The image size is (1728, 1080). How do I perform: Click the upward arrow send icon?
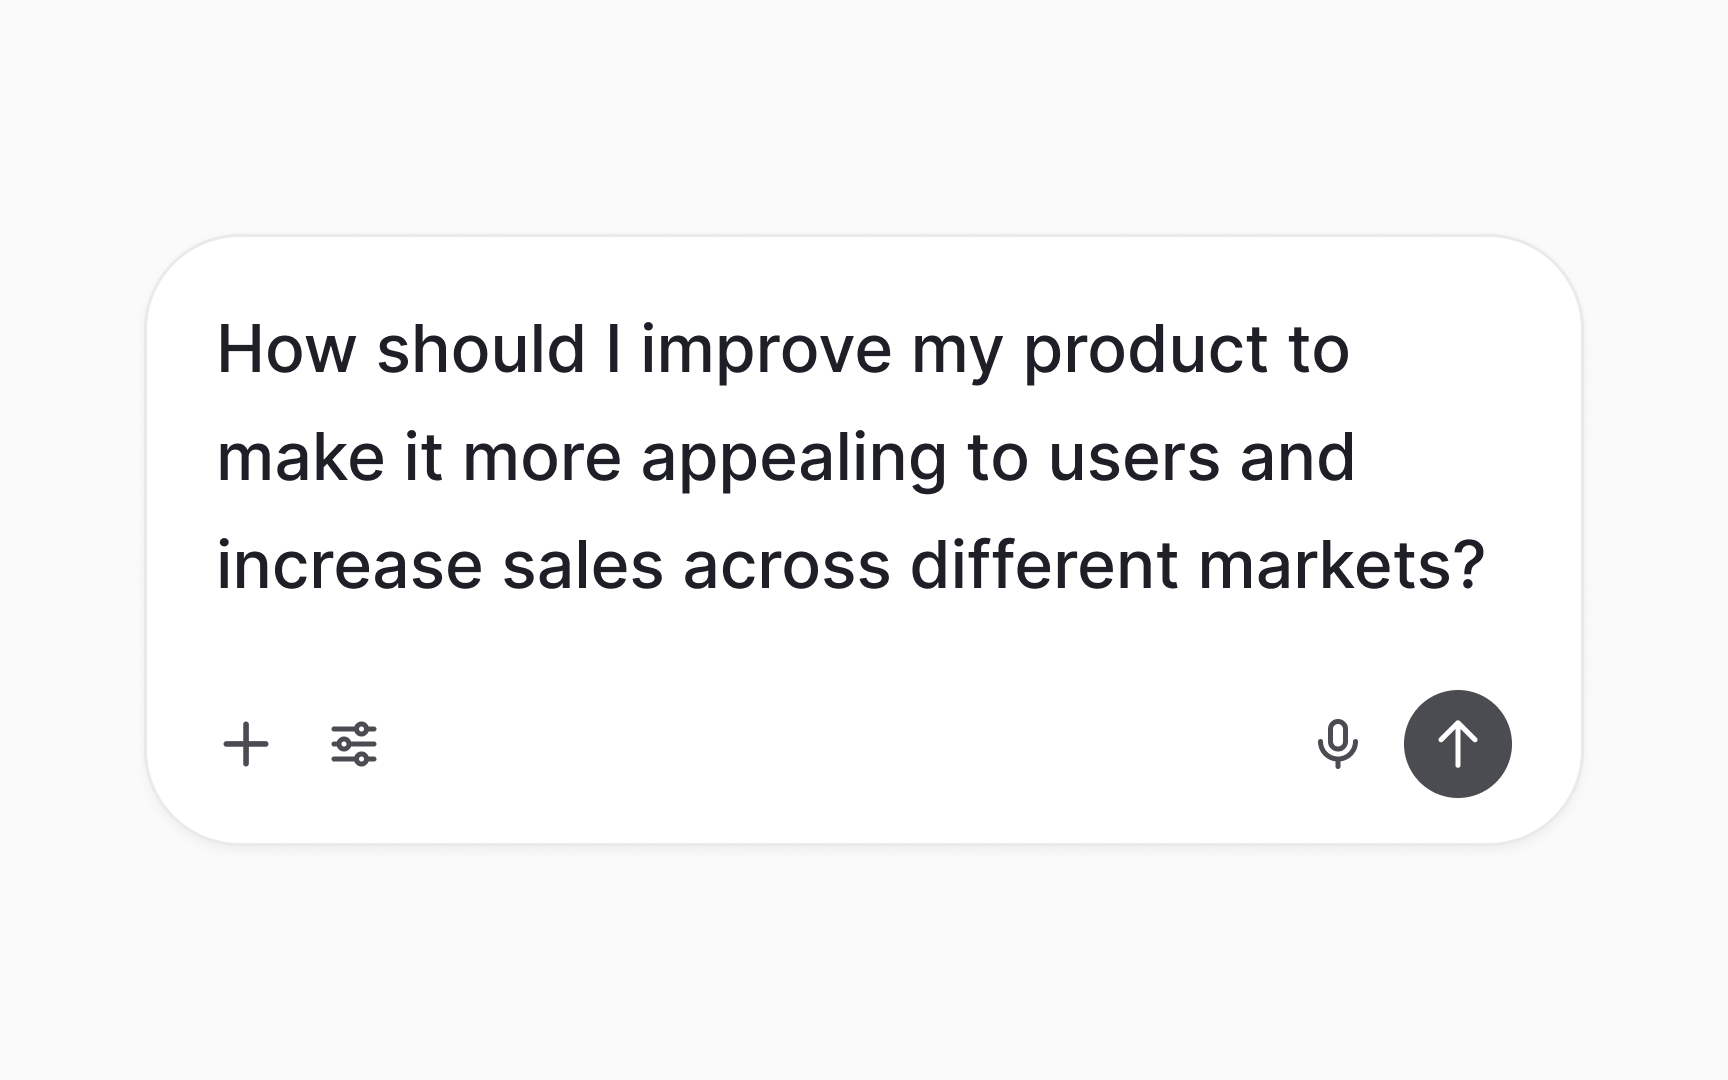click(1457, 744)
